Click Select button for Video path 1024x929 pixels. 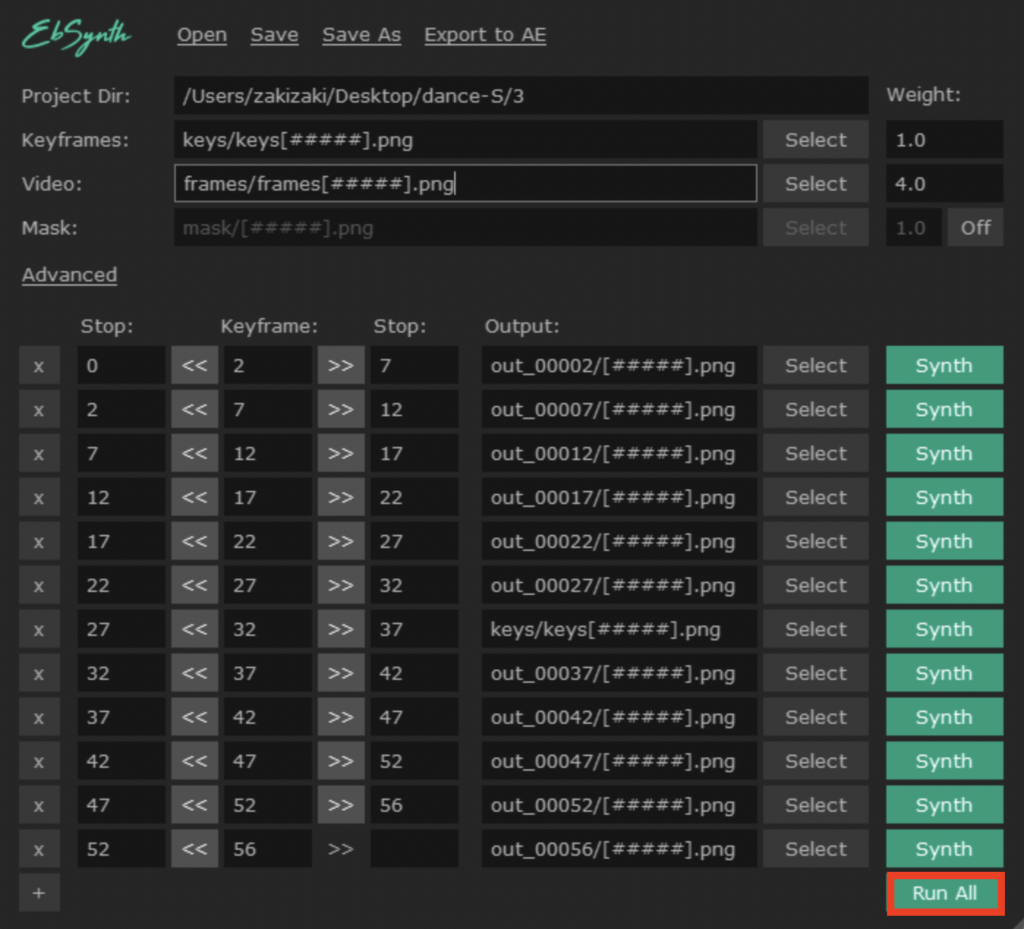click(x=815, y=184)
